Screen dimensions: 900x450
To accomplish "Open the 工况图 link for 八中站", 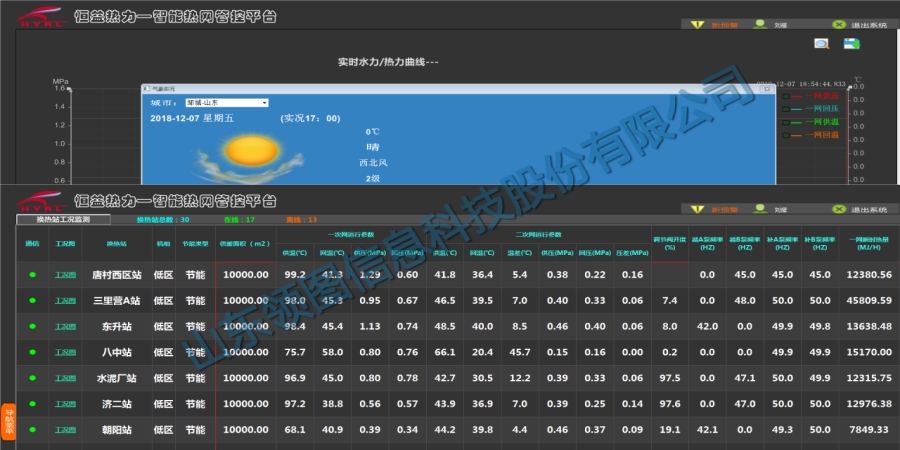I will [64, 352].
